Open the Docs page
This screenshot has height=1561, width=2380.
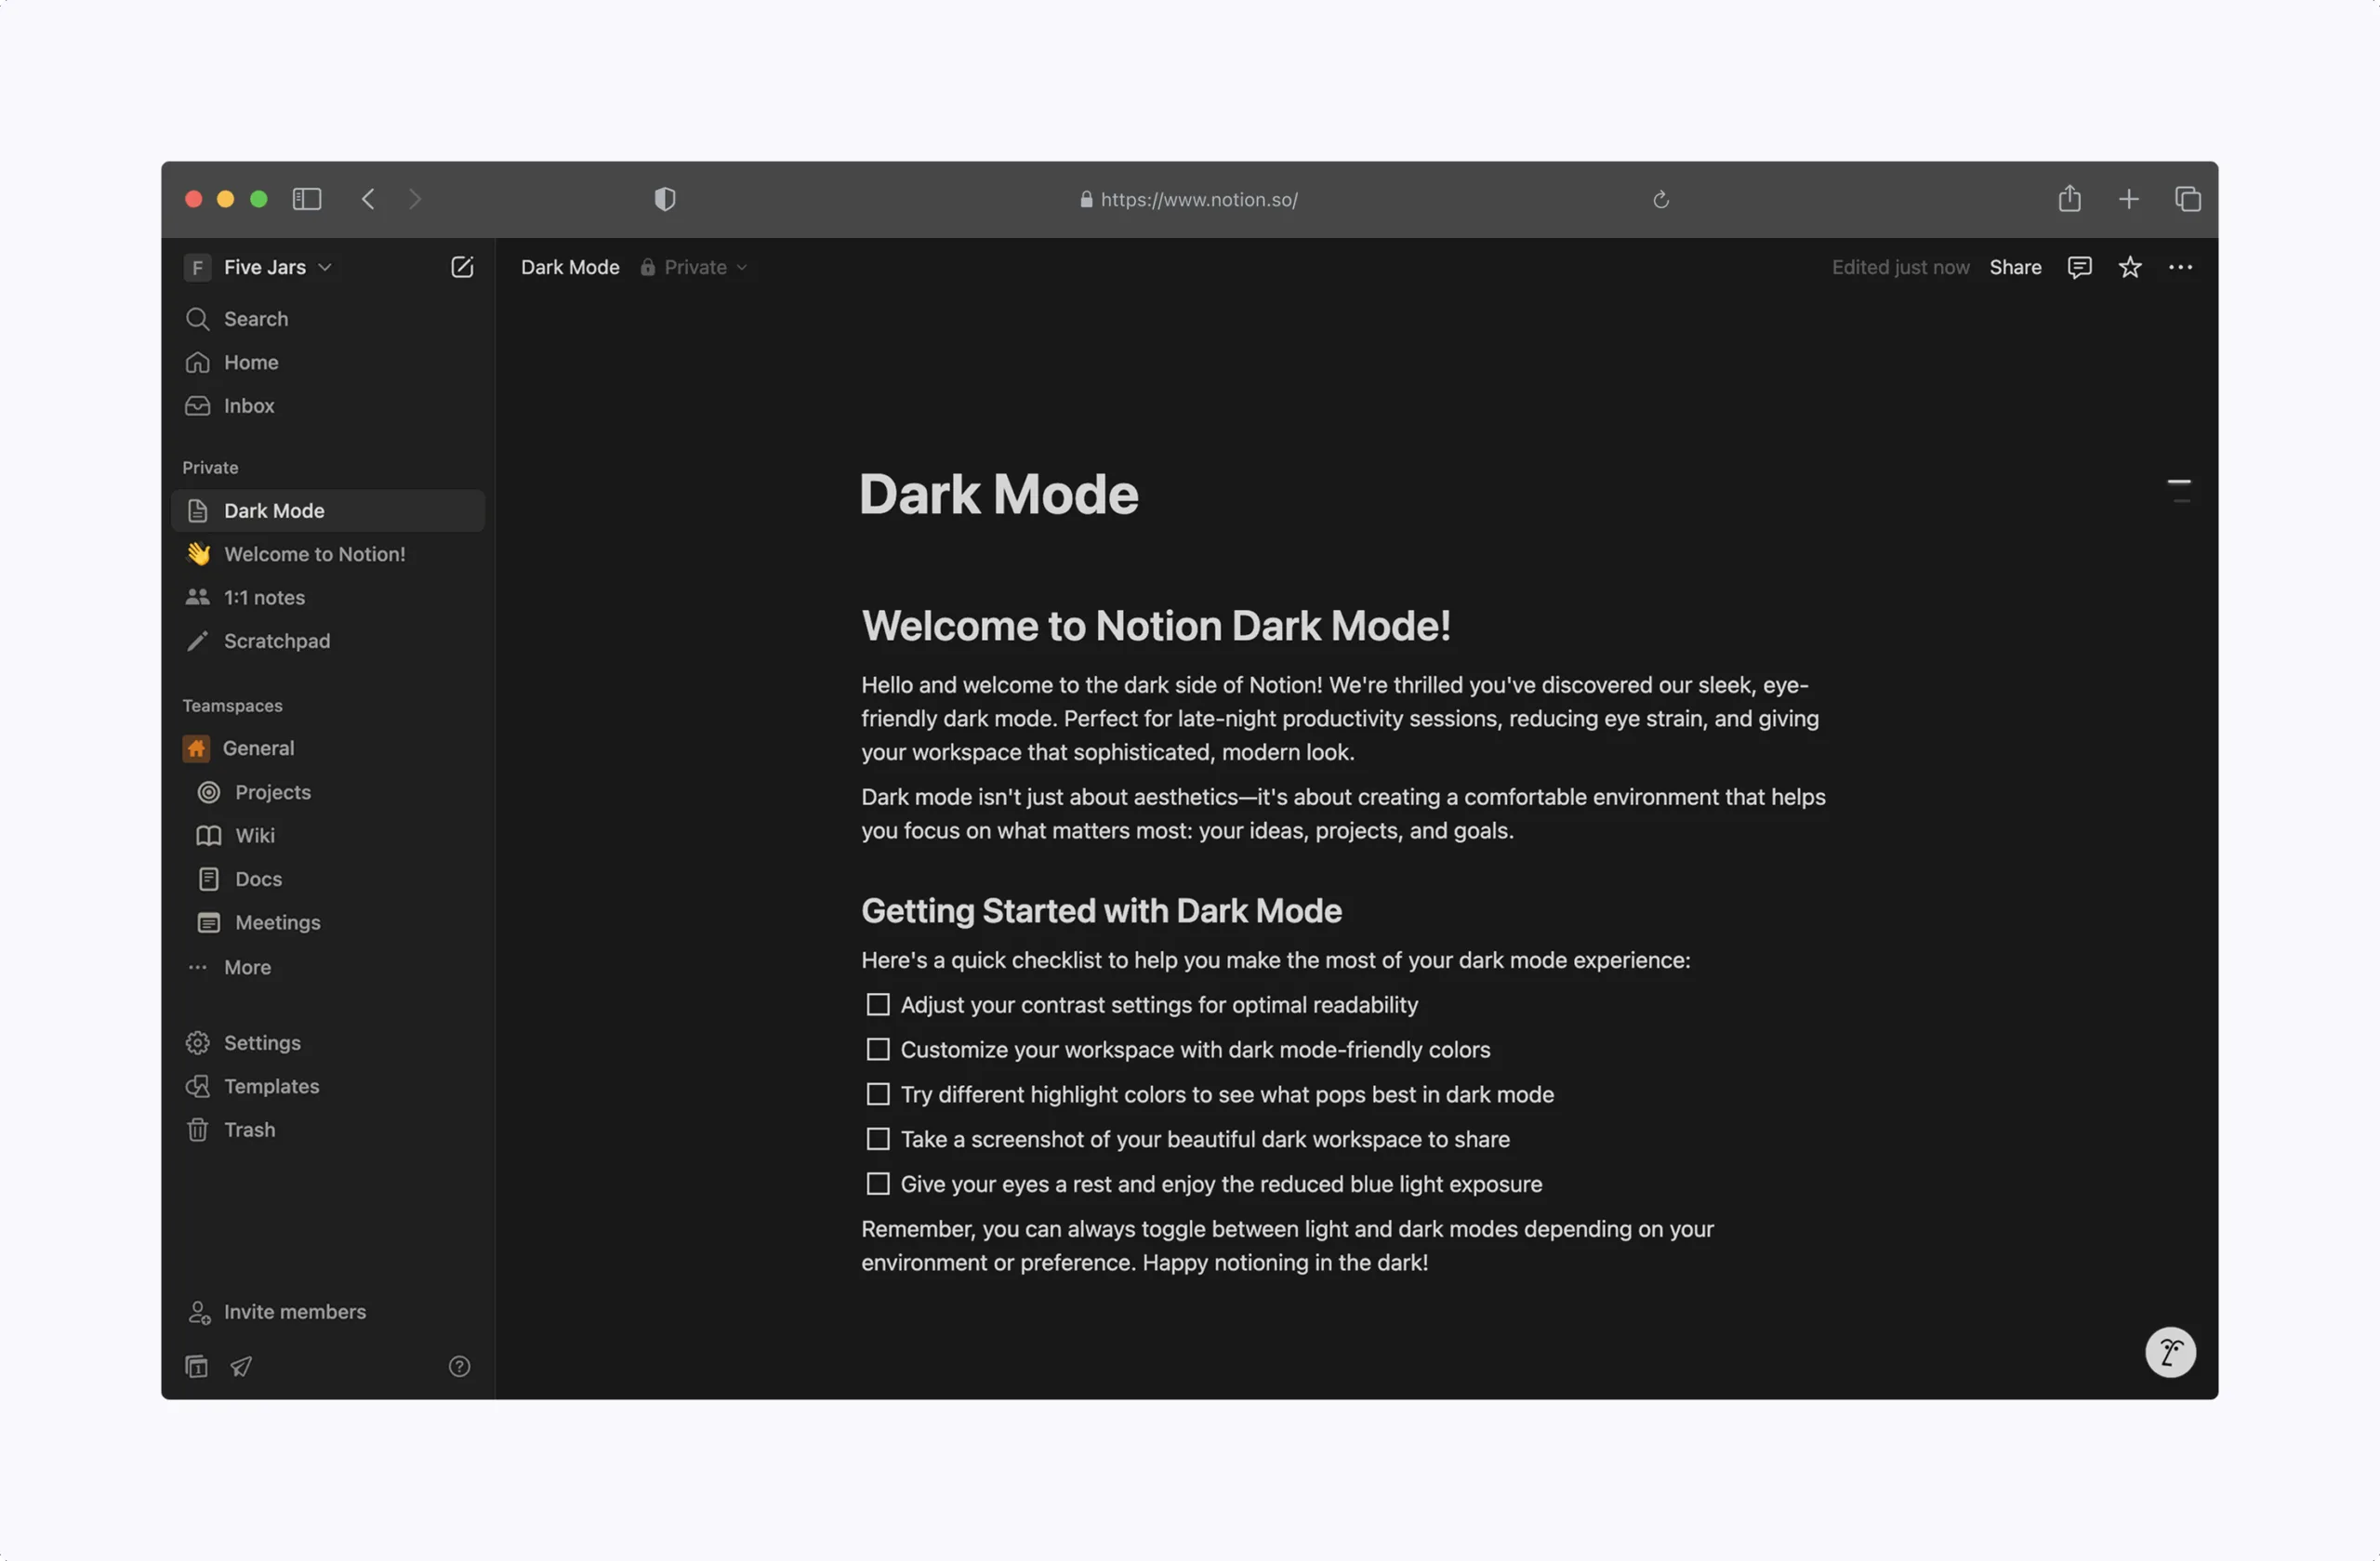(328, 879)
